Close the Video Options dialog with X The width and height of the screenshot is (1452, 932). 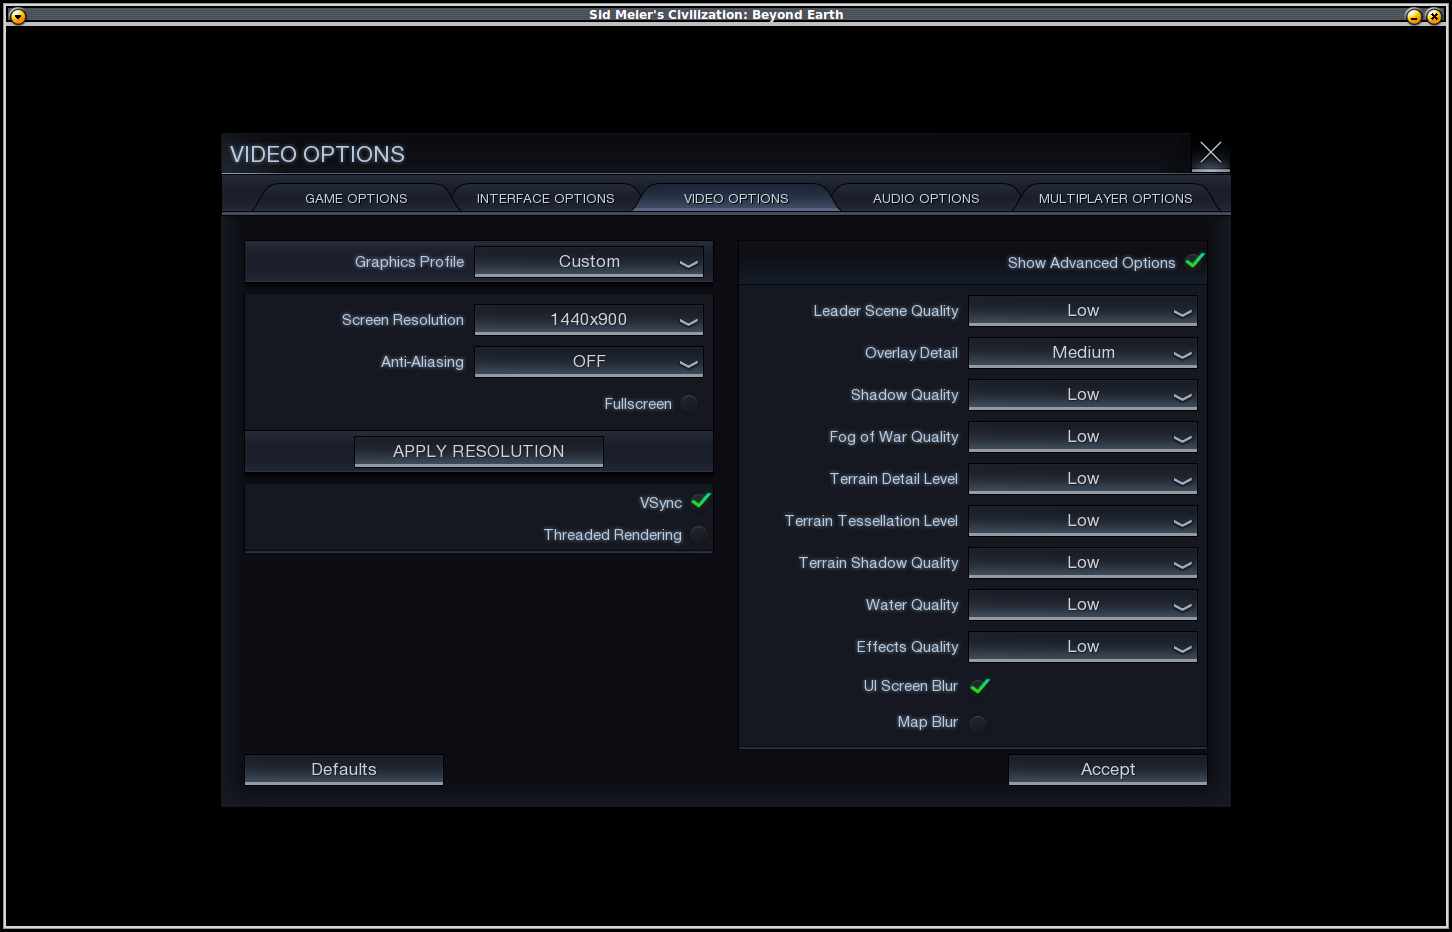pyautogui.click(x=1210, y=152)
